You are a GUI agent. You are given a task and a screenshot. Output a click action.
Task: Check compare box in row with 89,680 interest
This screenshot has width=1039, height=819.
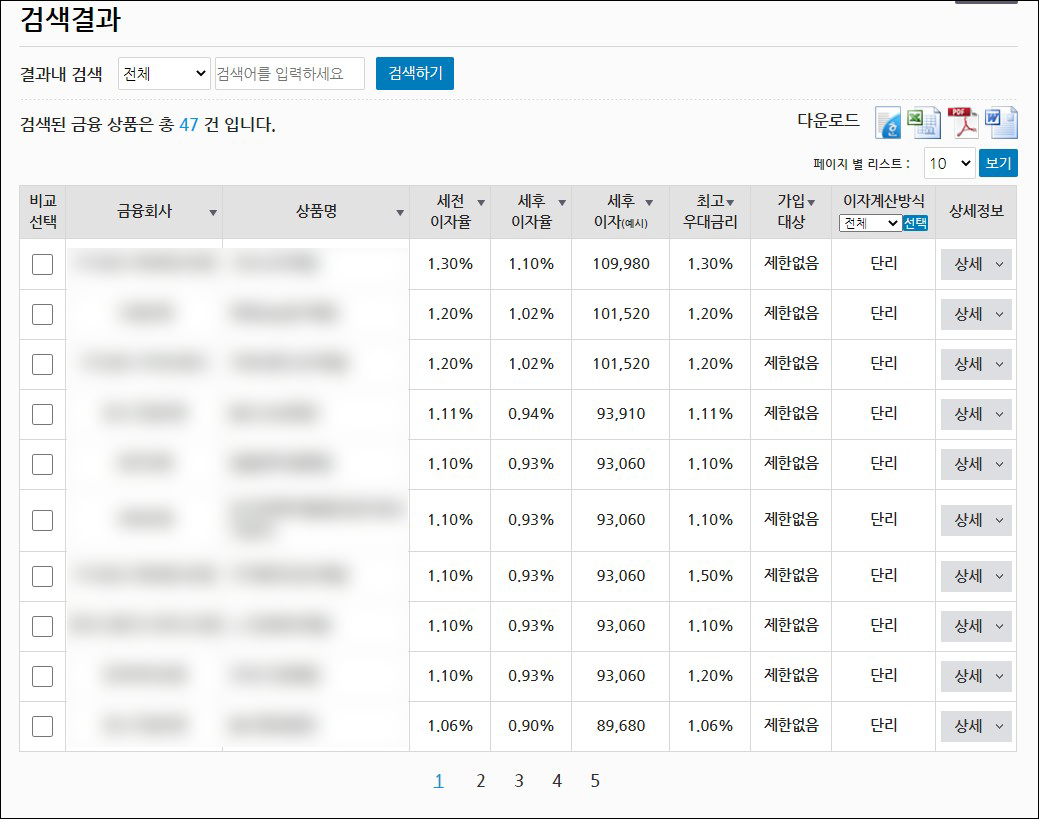click(42, 726)
